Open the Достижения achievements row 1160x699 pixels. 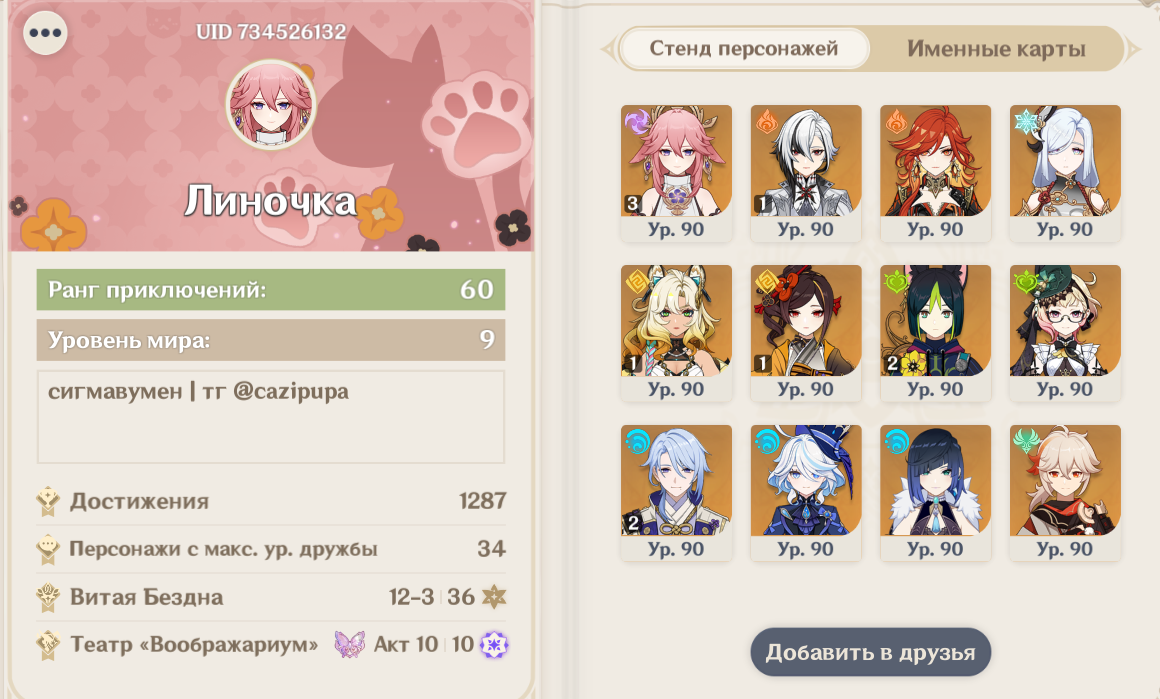(272, 502)
